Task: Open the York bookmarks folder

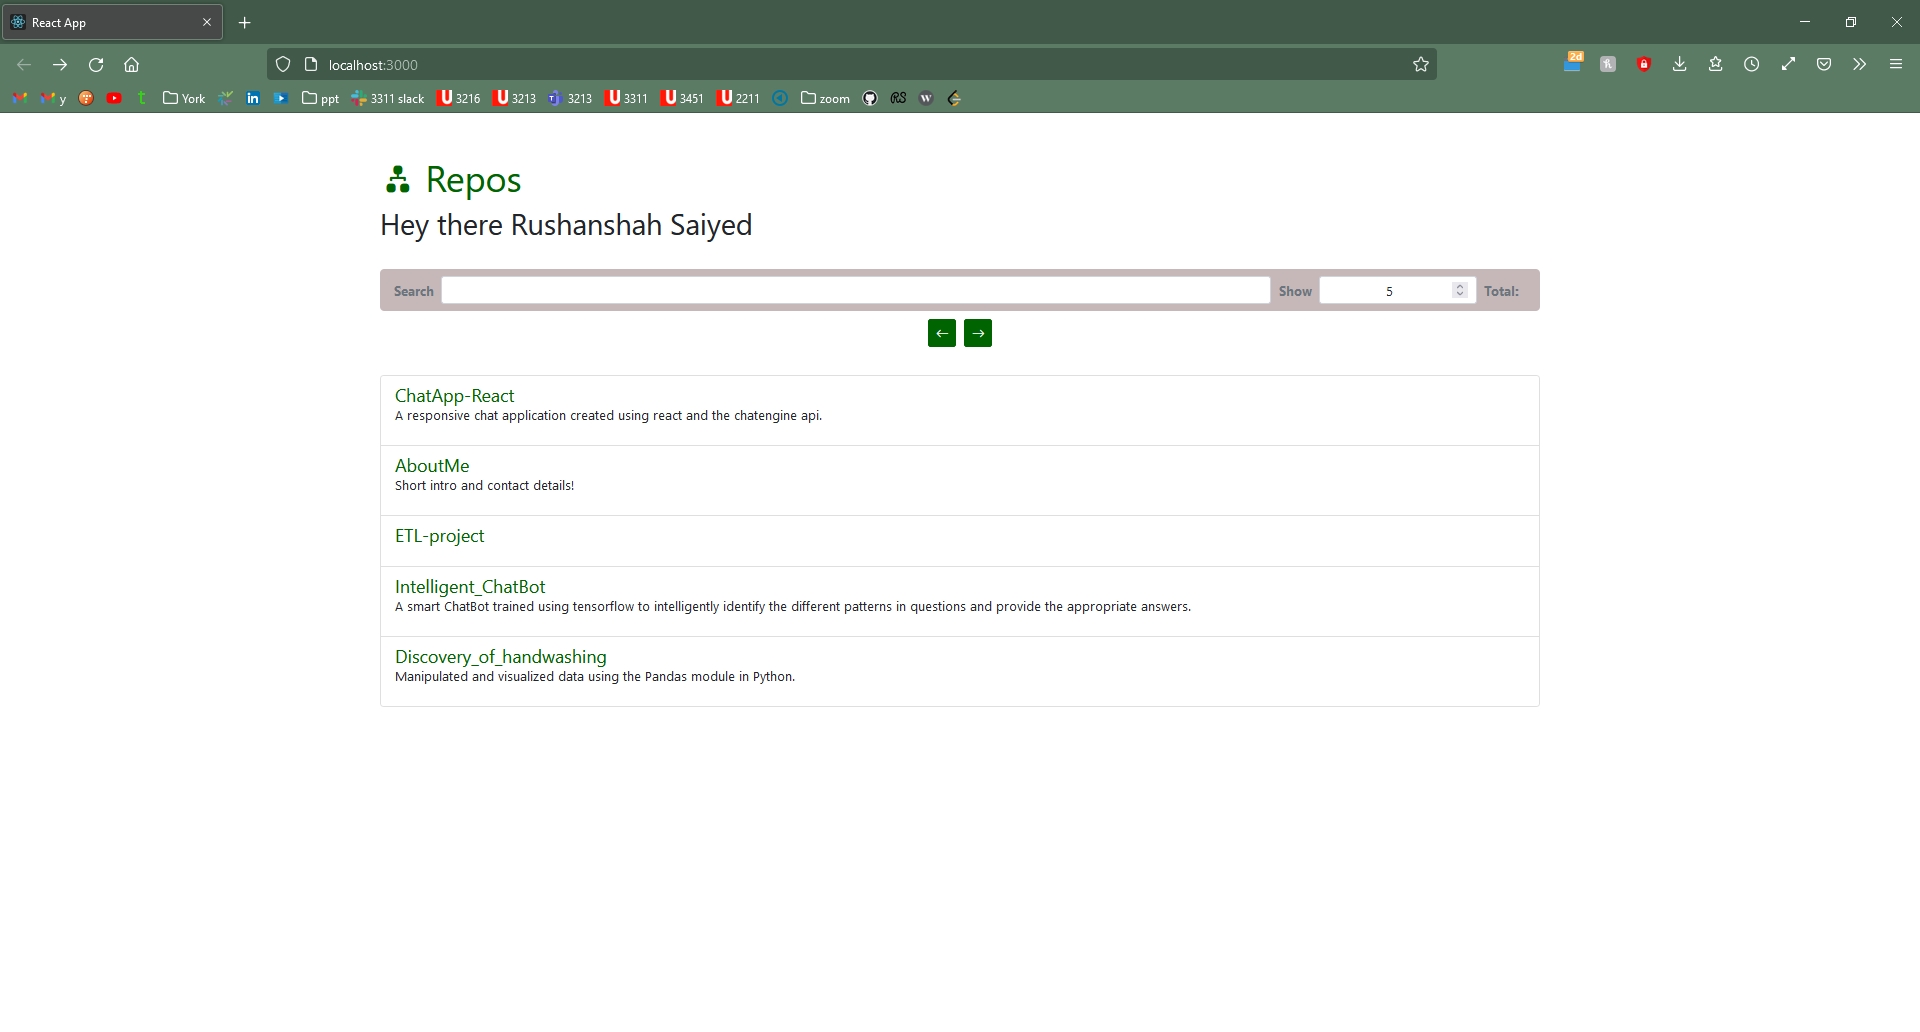Action: pos(183,97)
